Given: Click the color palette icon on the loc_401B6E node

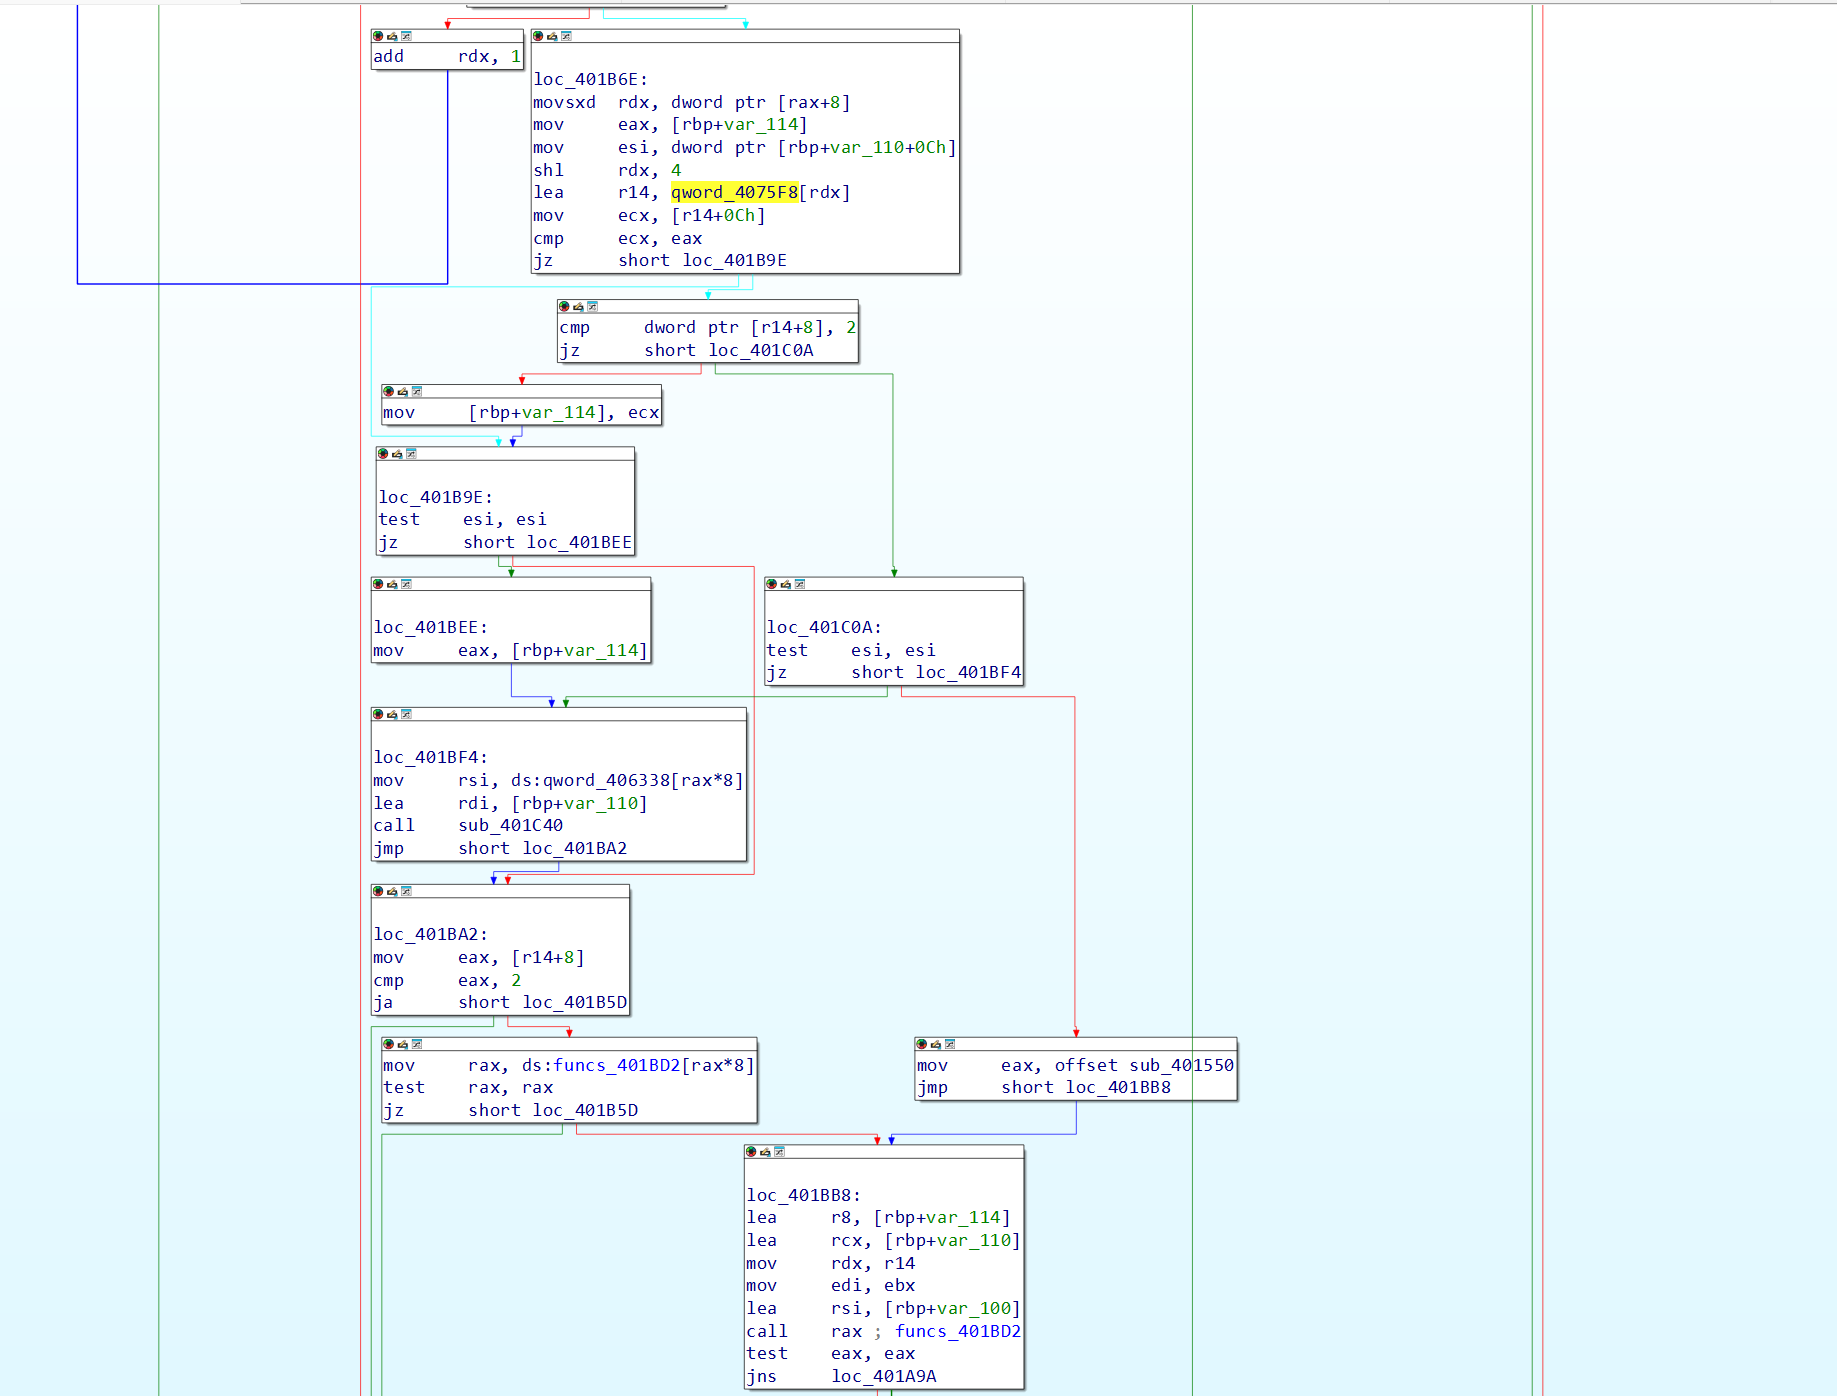Looking at the screenshot, I should click(538, 36).
